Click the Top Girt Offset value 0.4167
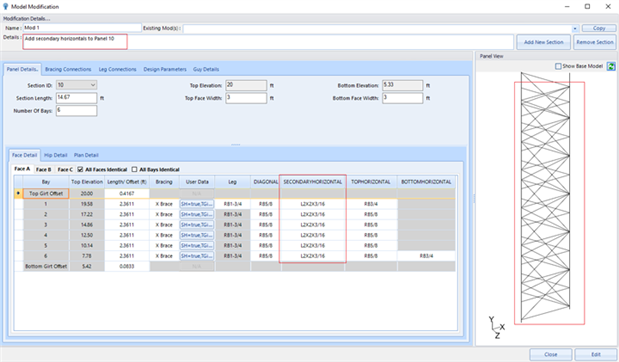619x362 pixels. [127, 193]
